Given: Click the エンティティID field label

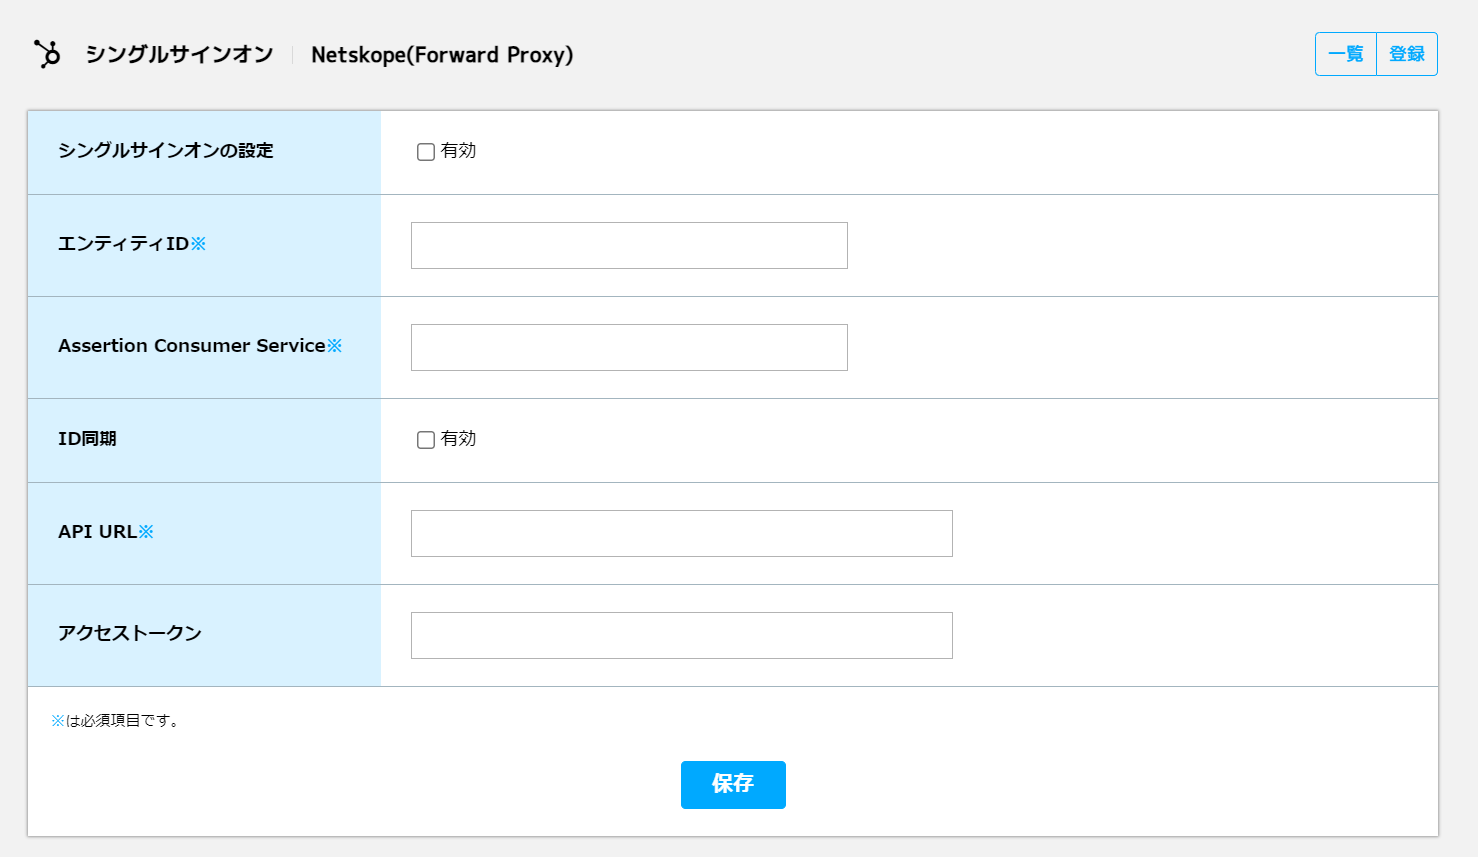Looking at the screenshot, I should (132, 244).
